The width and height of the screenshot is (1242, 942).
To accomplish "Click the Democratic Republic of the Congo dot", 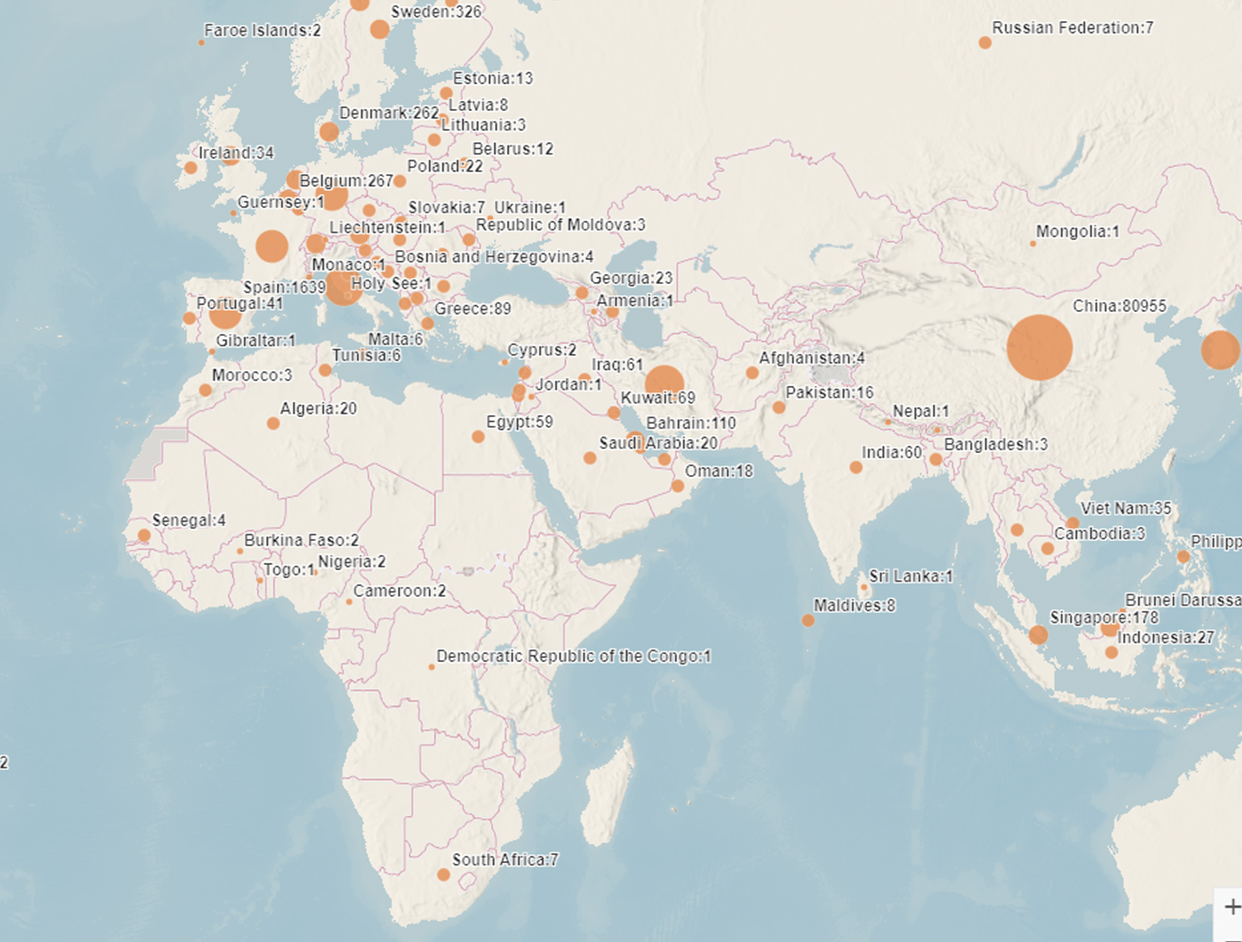I will click(432, 666).
